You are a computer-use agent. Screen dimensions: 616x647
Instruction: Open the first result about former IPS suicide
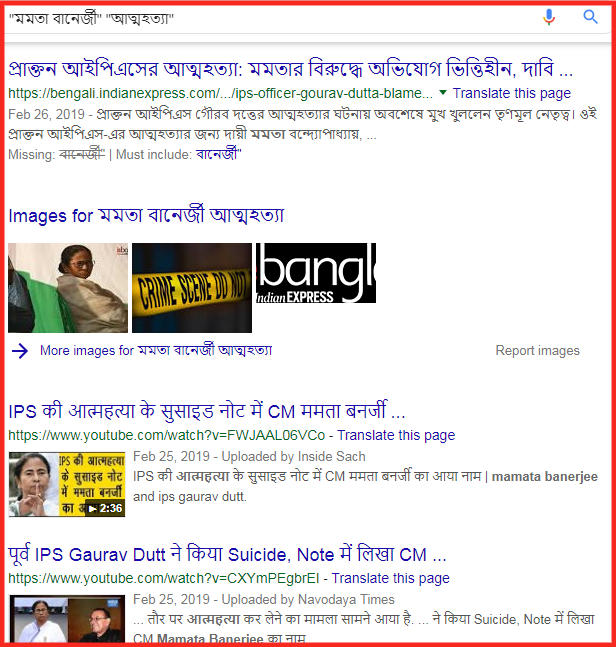[290, 69]
